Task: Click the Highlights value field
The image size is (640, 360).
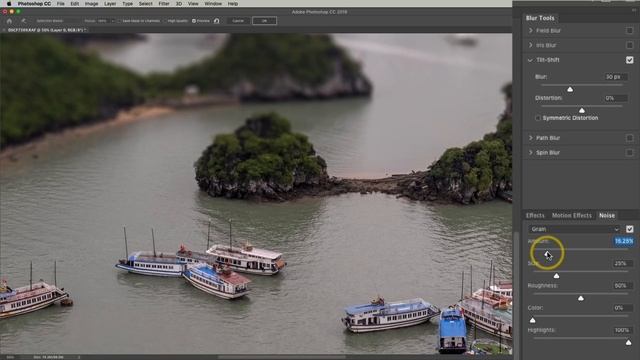Action: [622, 330]
